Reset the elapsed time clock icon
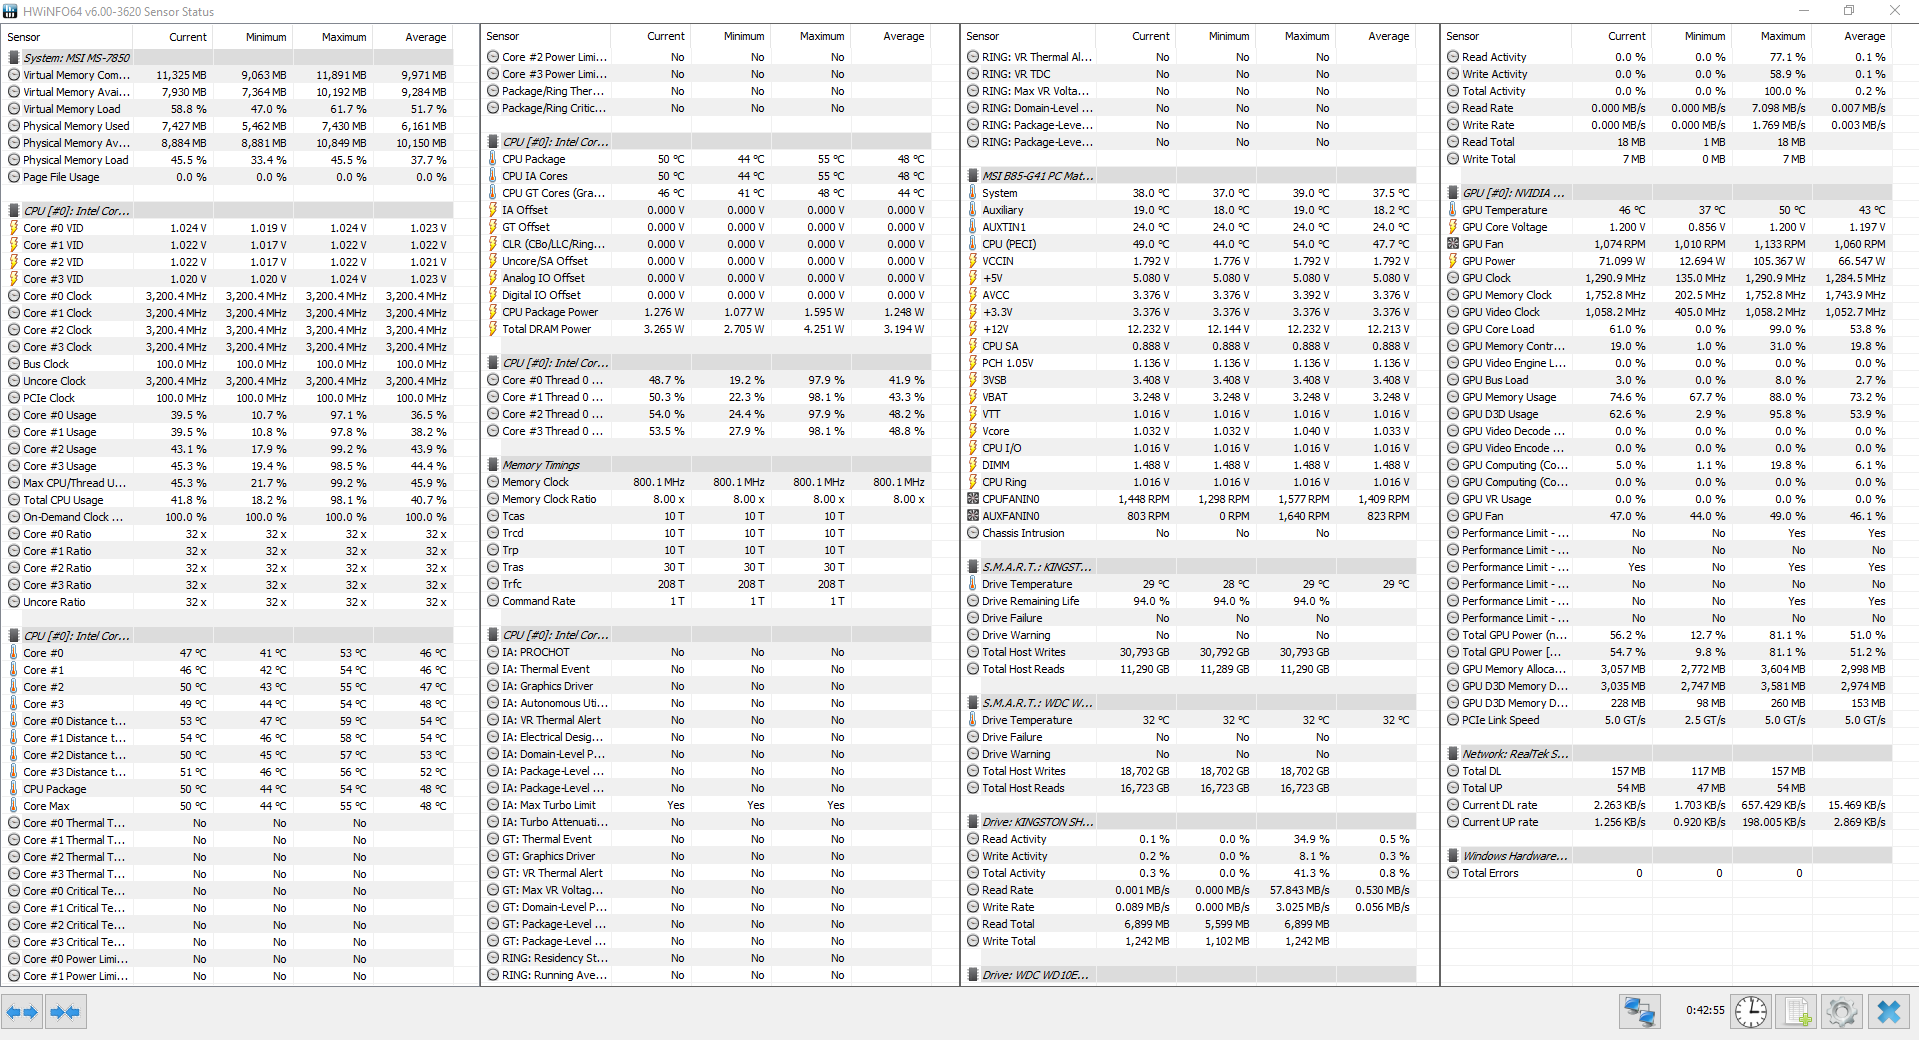Image resolution: width=1919 pixels, height=1040 pixels. [1750, 1012]
